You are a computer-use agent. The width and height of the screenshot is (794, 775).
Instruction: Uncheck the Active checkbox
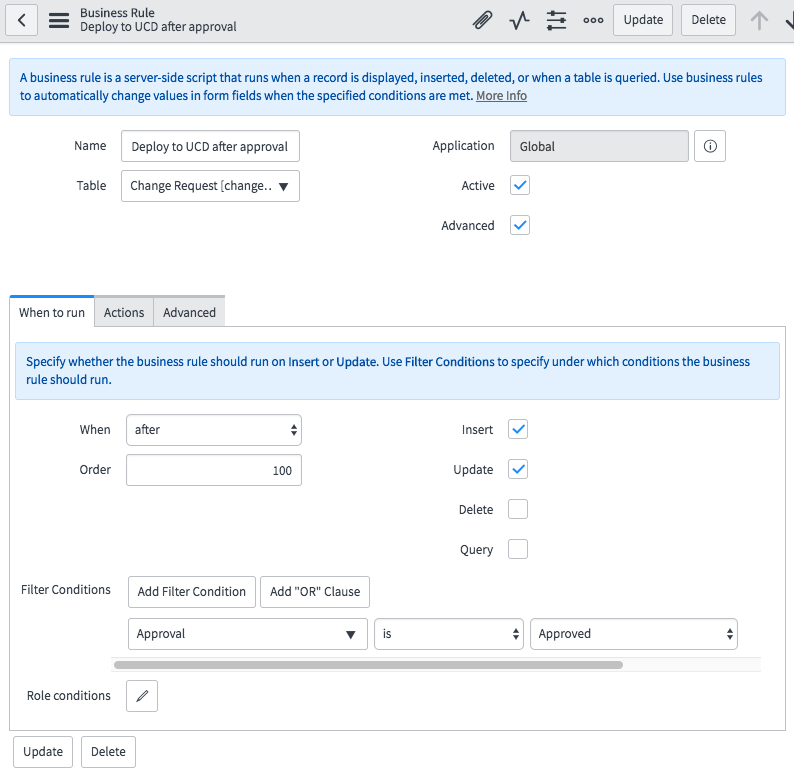[x=519, y=186]
